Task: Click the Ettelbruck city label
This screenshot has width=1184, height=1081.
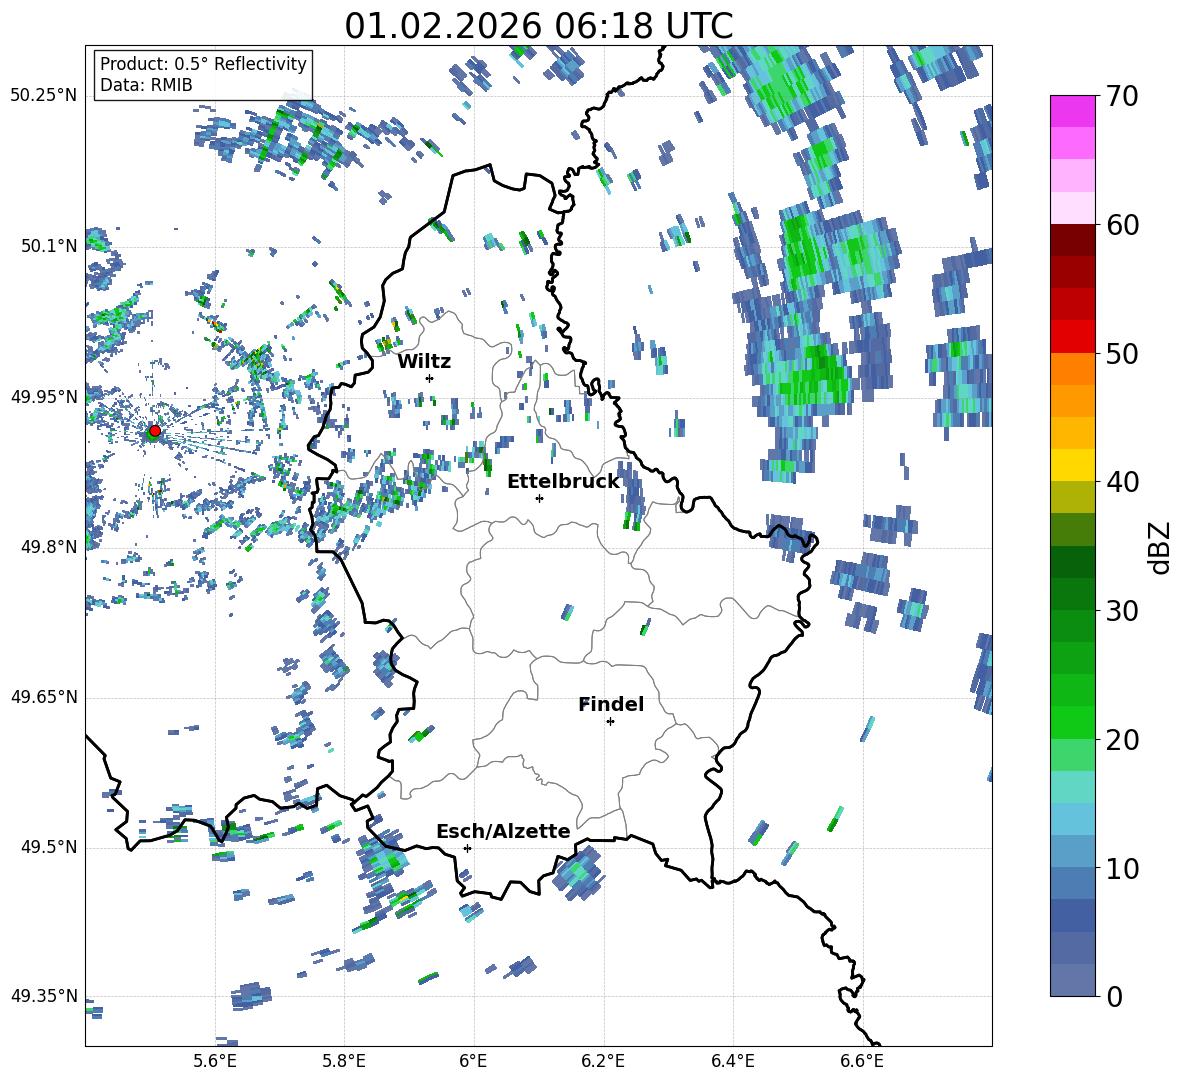Action: pos(563,482)
